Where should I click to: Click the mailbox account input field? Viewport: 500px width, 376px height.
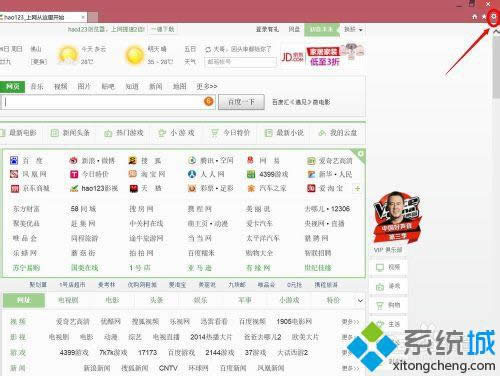tap(241, 62)
